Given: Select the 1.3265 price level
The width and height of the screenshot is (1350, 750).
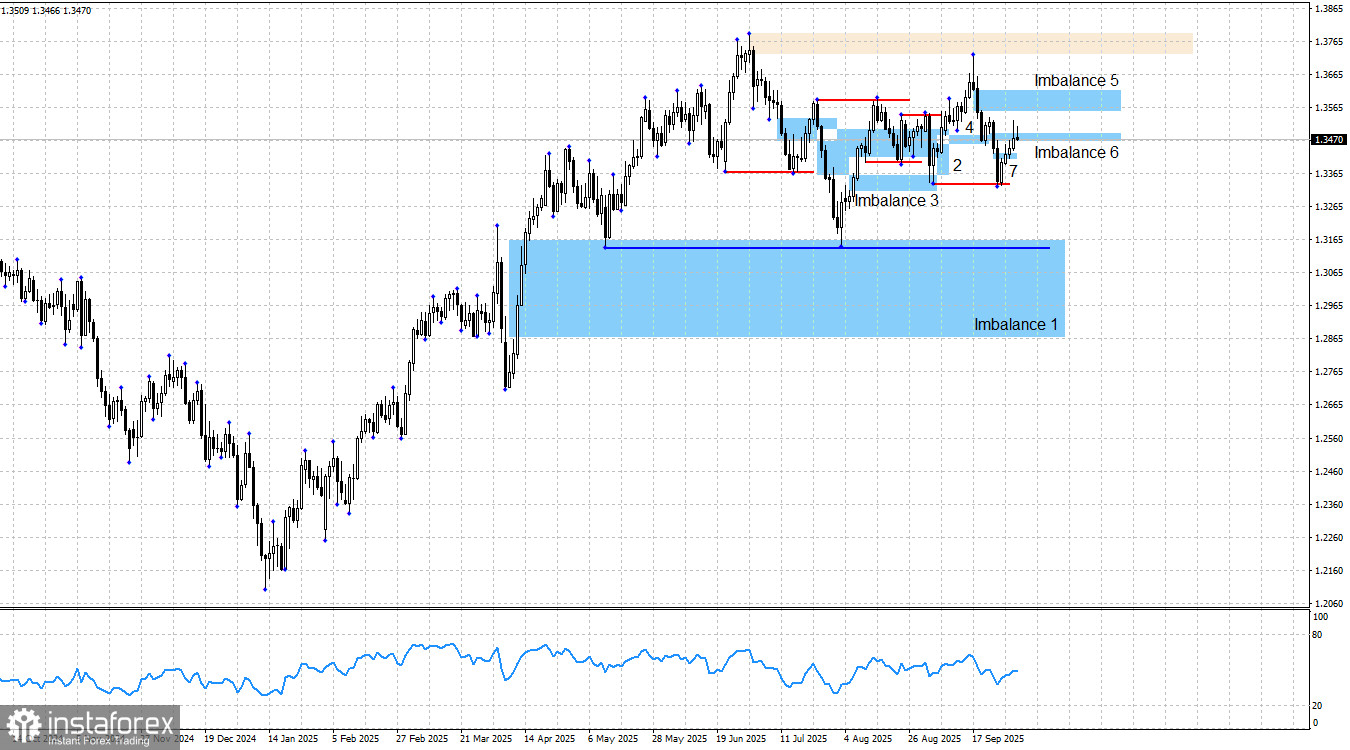Looking at the screenshot, I should point(1329,207).
